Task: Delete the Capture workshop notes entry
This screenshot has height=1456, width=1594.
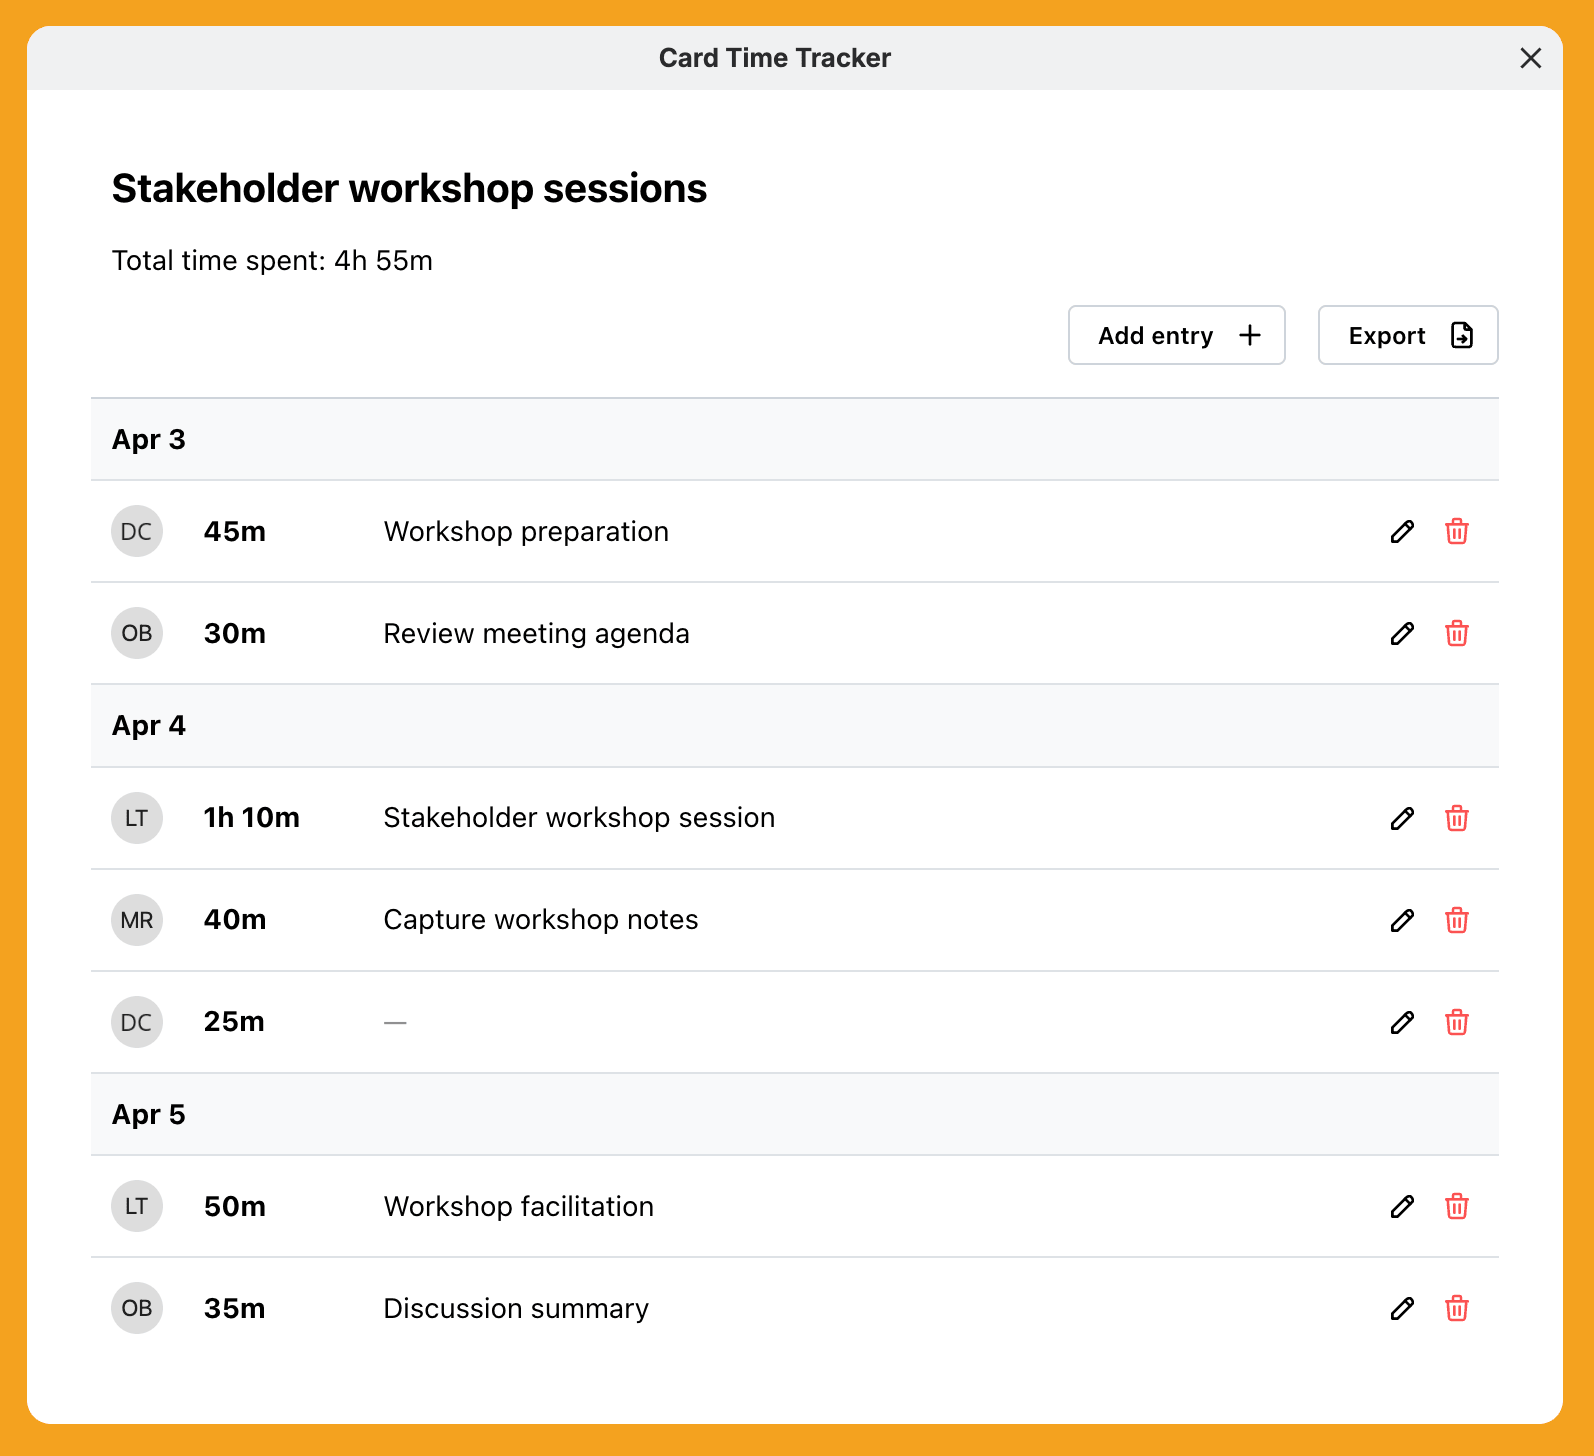Action: pos(1457,921)
